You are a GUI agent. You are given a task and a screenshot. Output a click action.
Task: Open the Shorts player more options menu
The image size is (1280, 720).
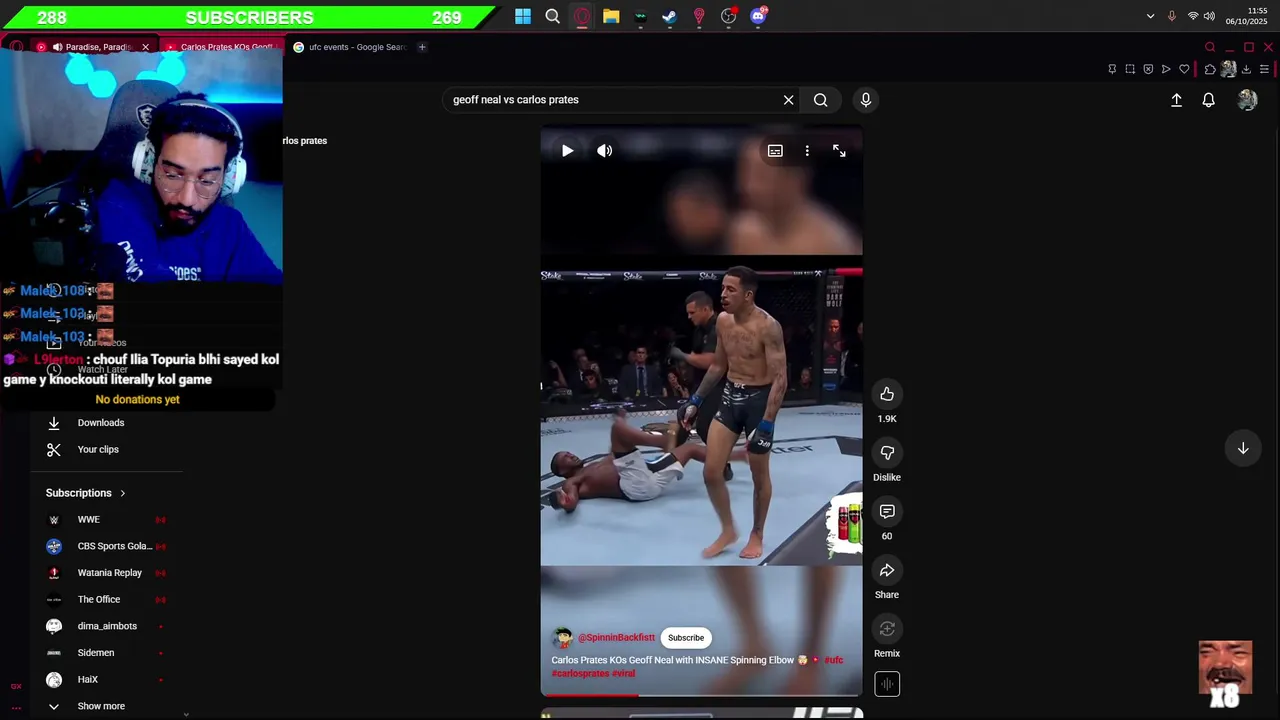click(x=807, y=151)
